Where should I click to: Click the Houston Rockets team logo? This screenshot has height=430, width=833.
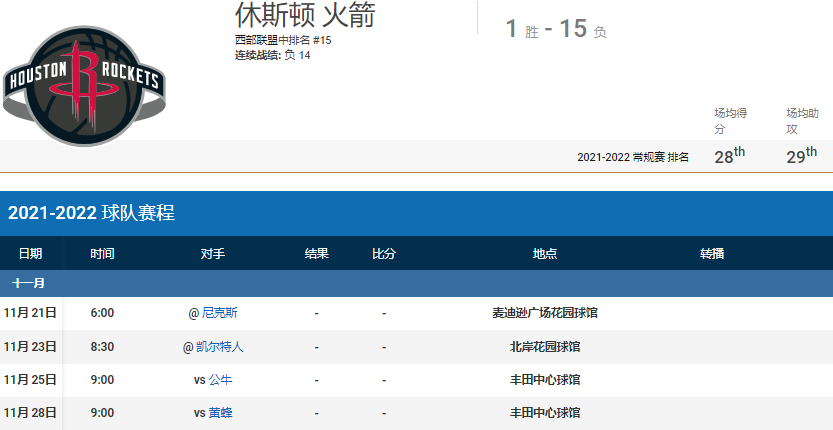[x=84, y=86]
